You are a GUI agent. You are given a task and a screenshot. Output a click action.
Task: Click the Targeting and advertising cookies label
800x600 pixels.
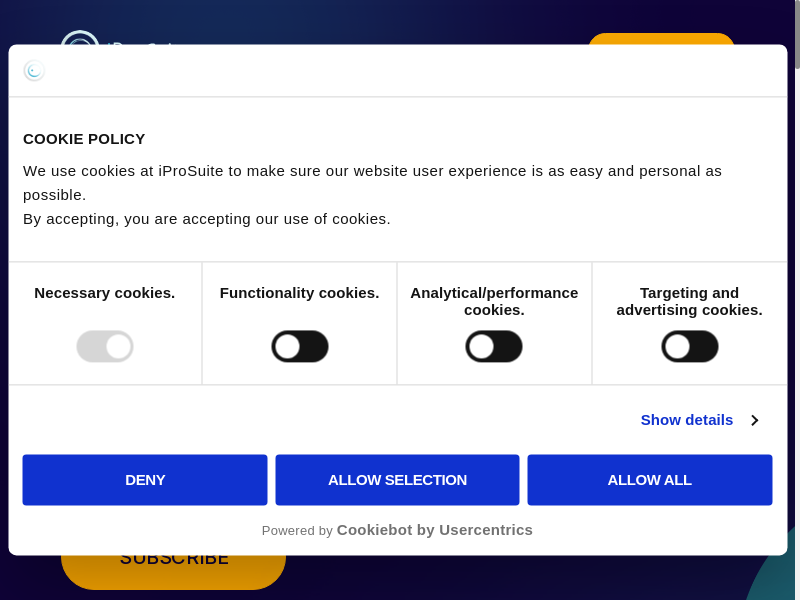click(x=690, y=301)
